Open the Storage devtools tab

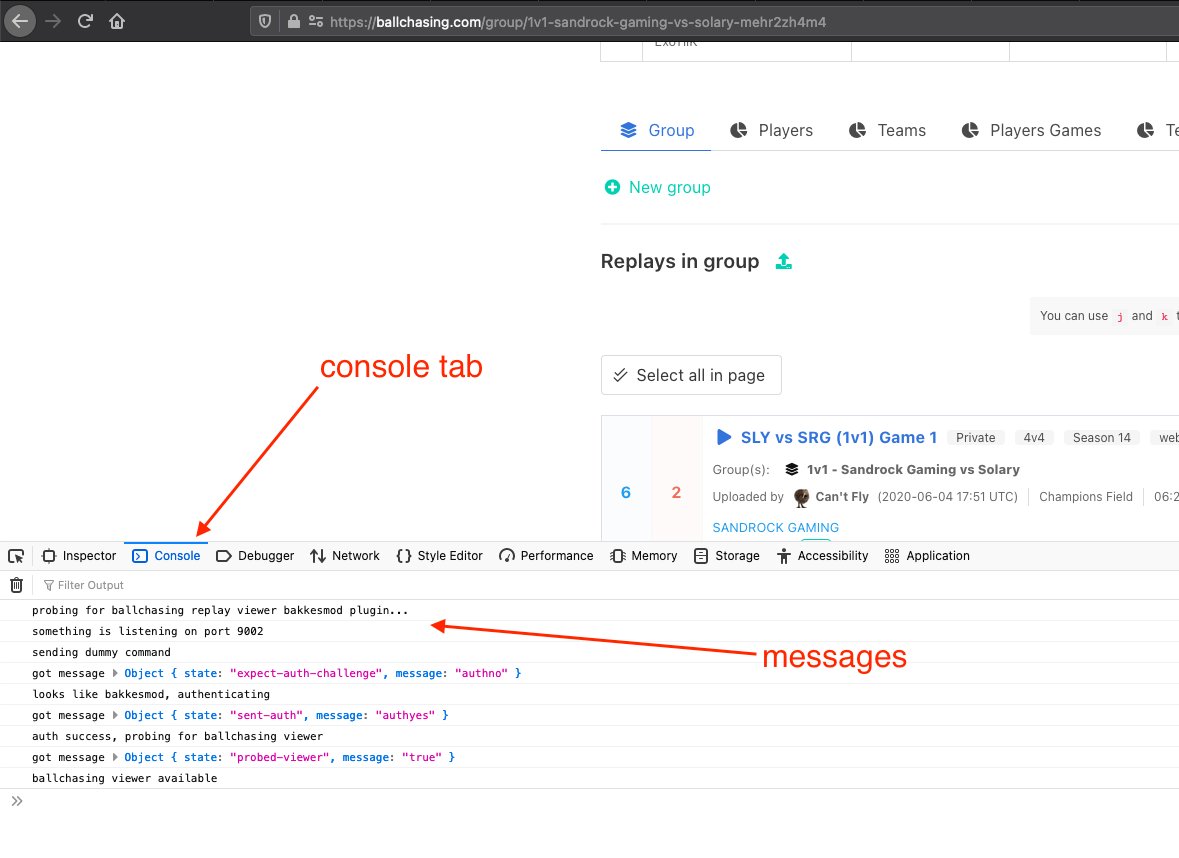coord(726,556)
